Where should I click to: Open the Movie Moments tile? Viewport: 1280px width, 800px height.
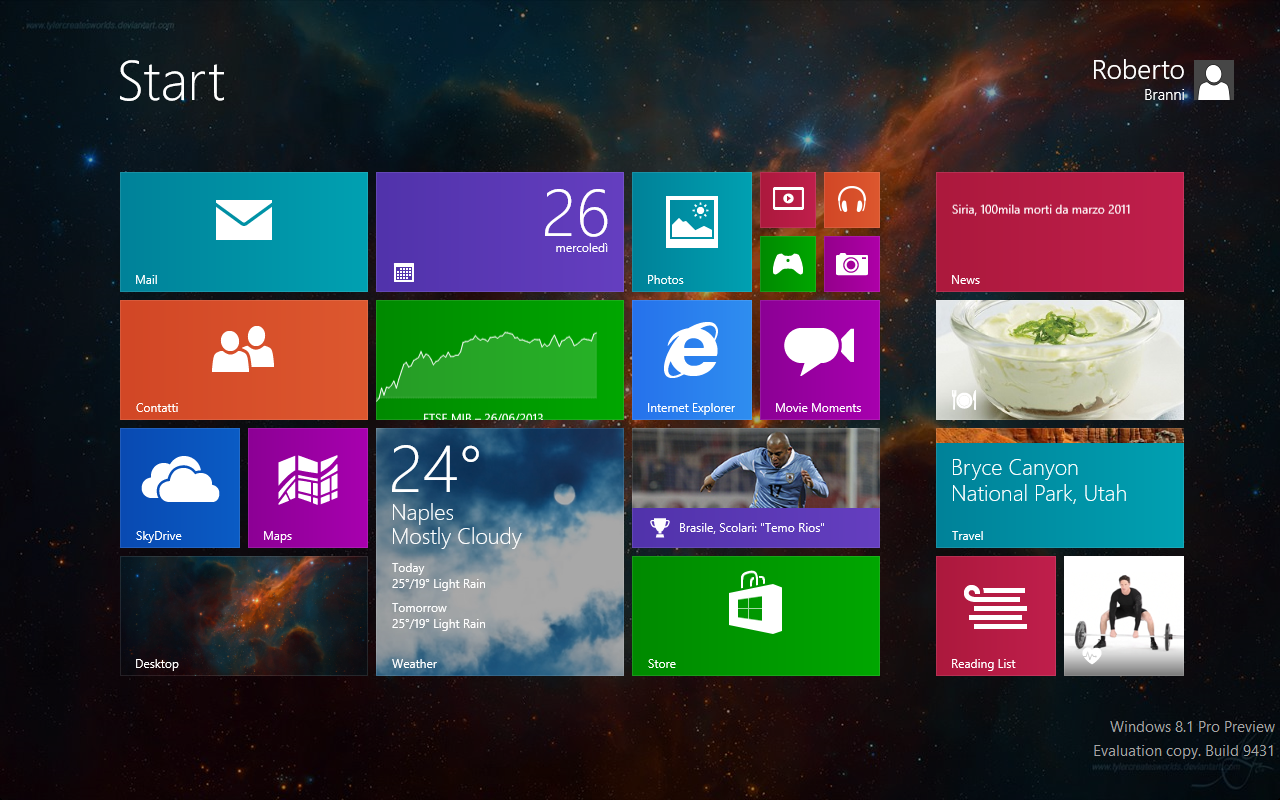point(820,360)
